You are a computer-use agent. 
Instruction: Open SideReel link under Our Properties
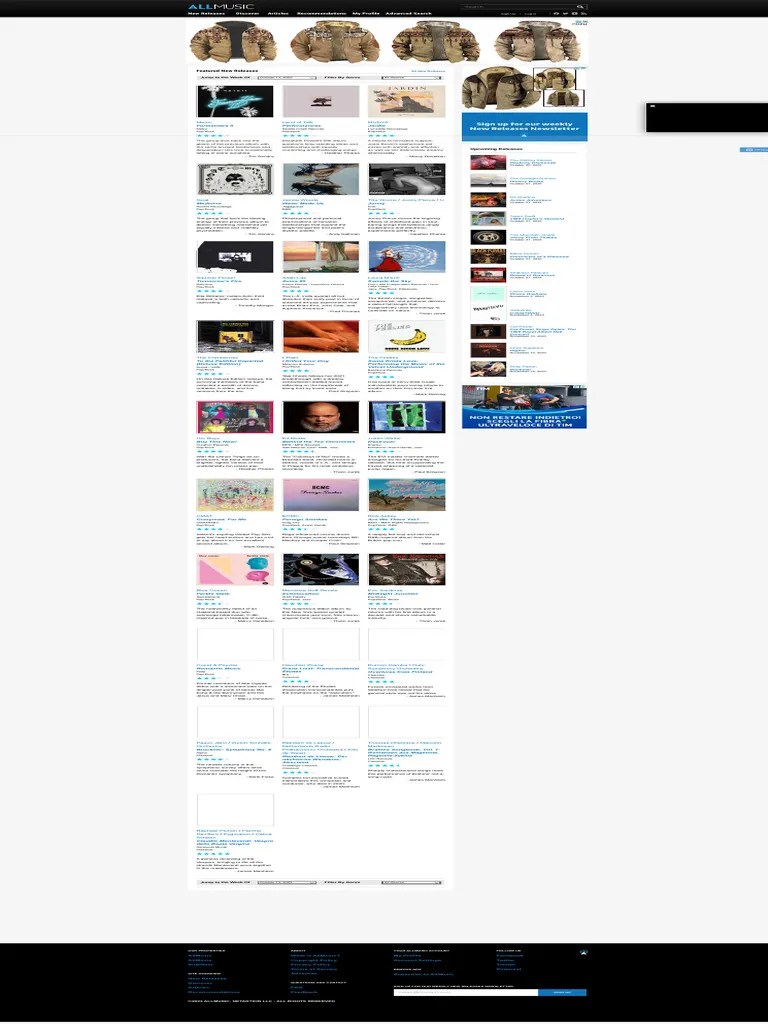click(x=200, y=965)
